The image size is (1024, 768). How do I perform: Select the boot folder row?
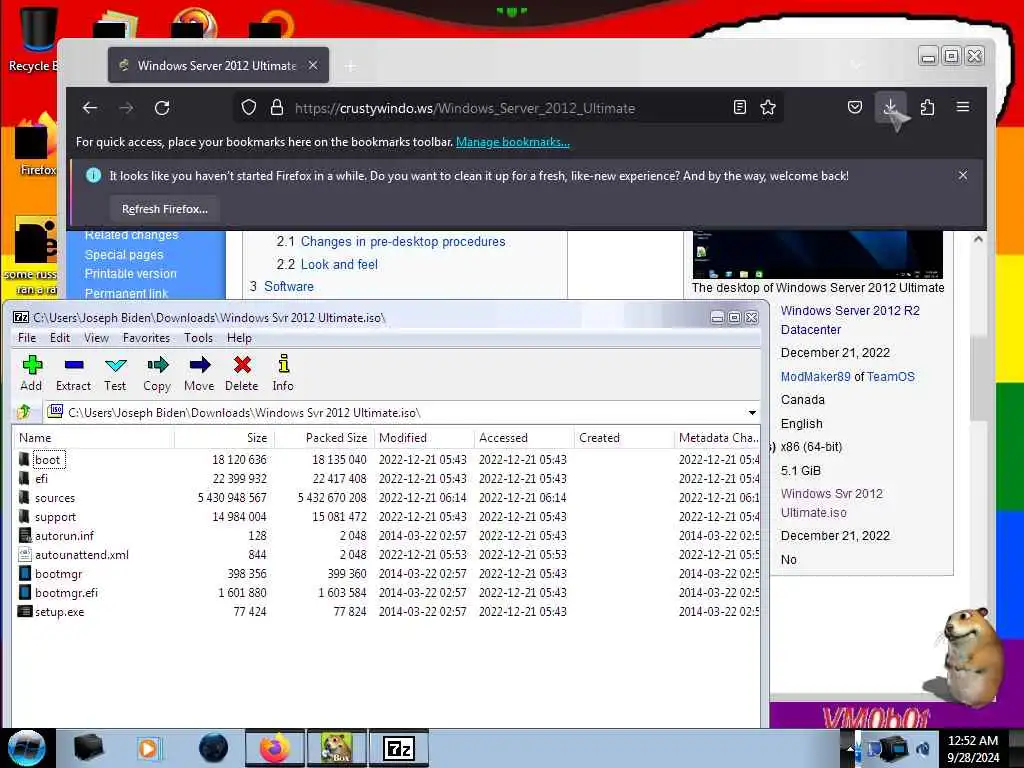(x=387, y=460)
